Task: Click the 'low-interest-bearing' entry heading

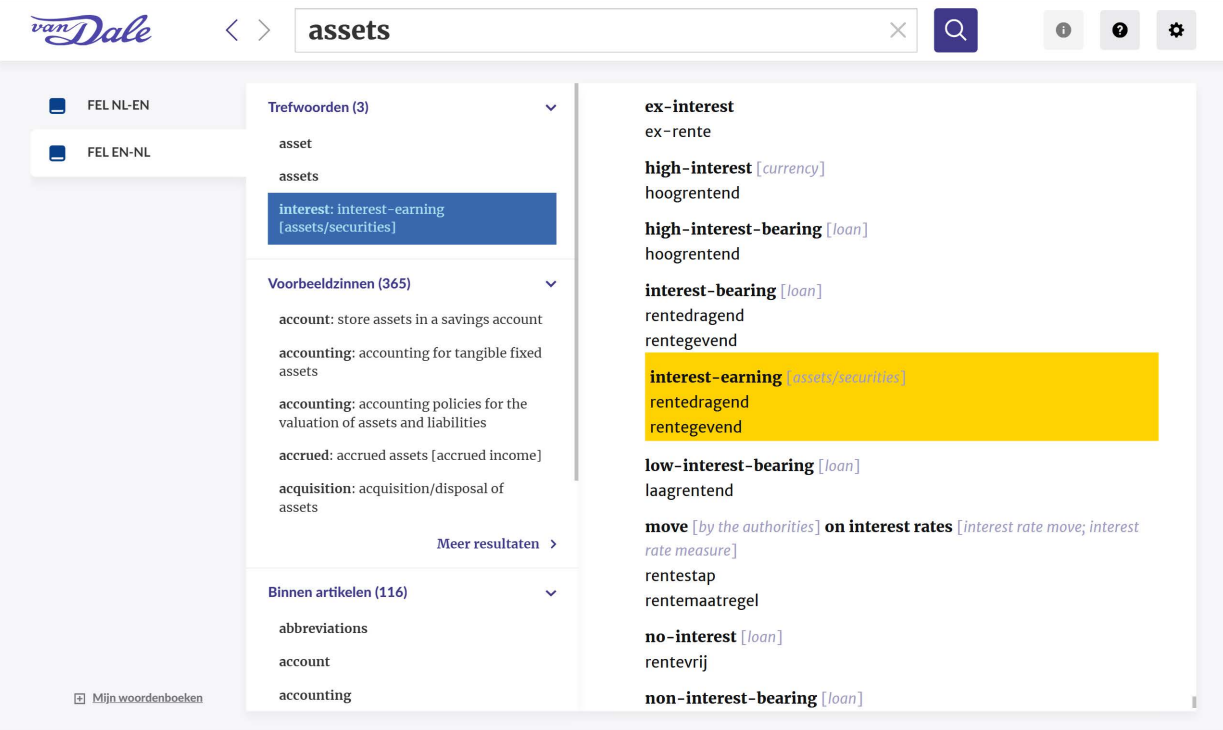Action: click(729, 465)
